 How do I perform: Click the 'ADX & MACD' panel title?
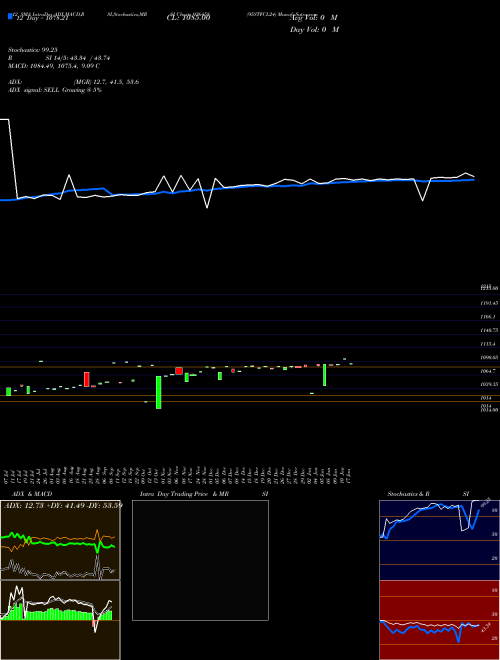tap(32, 494)
